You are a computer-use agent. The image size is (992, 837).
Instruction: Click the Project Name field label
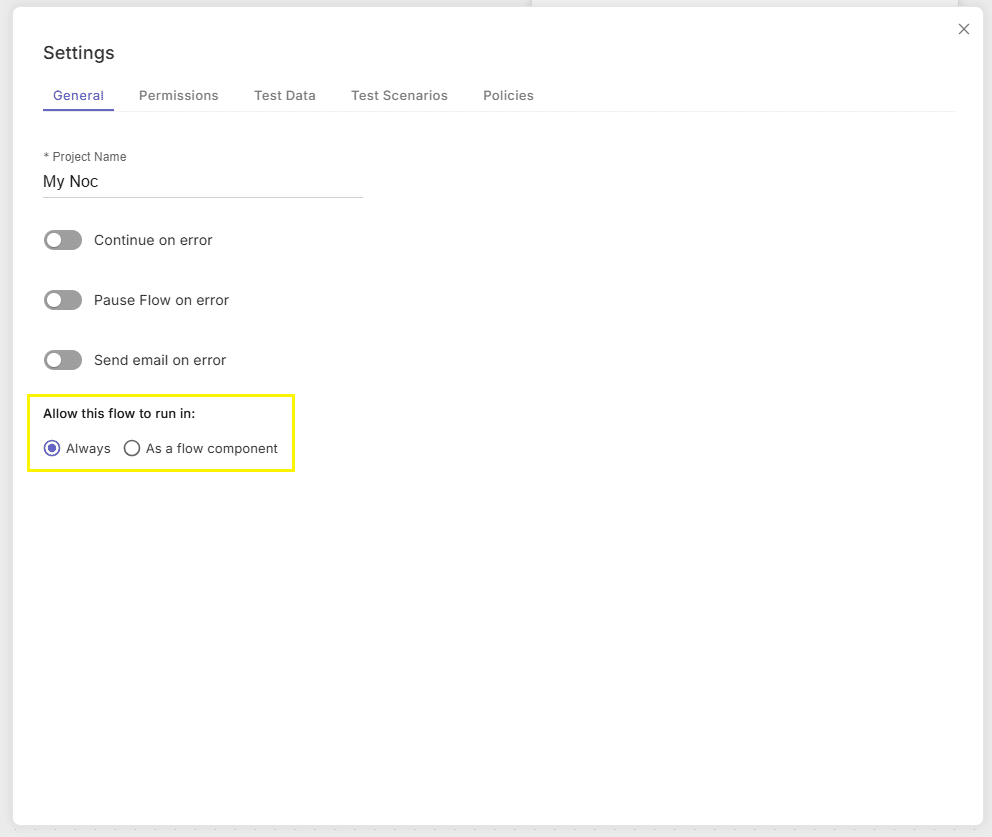85,157
